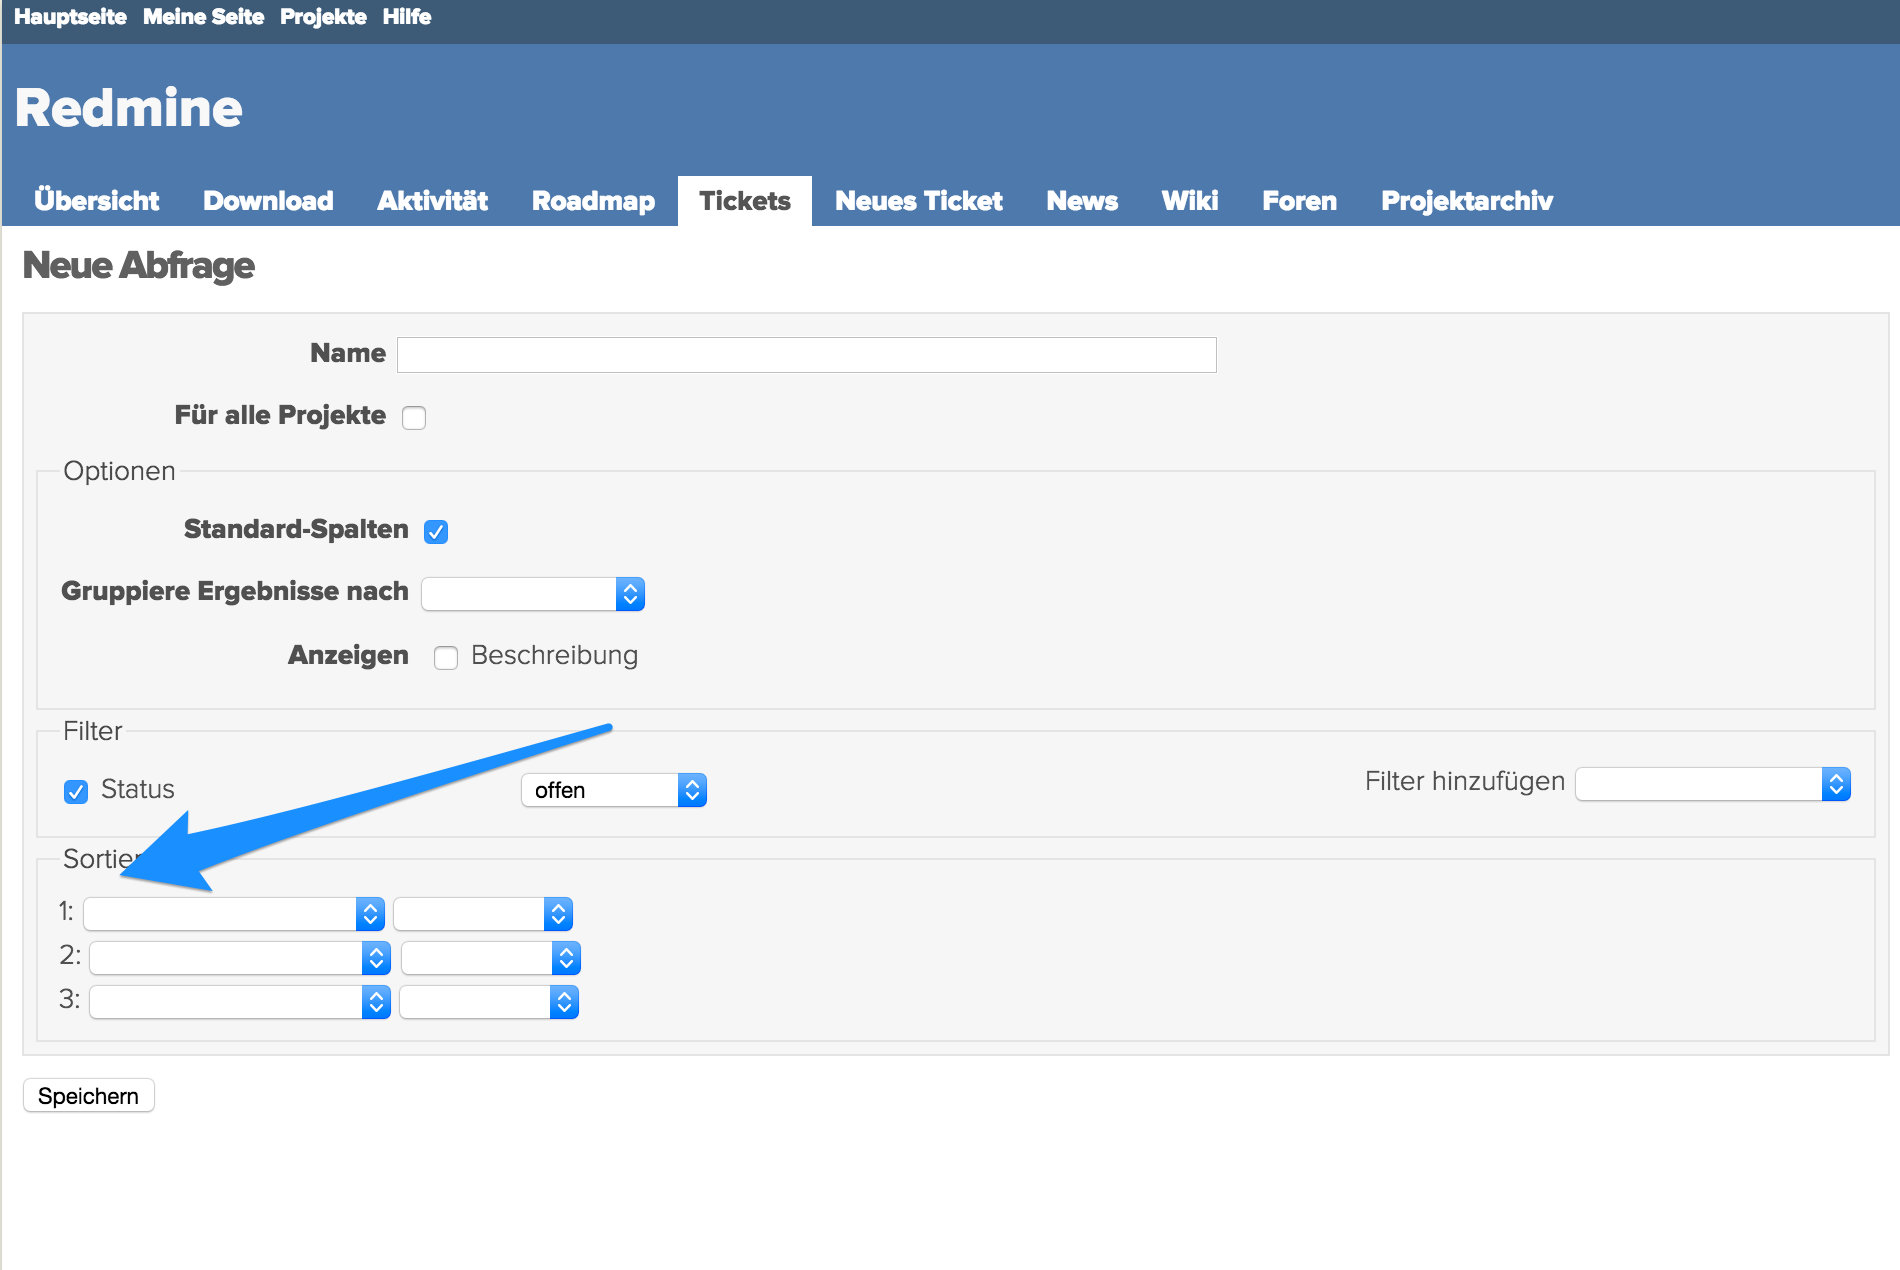Click the Neue Abfrage heading
Screen dimensions: 1900x1270
[138, 266]
